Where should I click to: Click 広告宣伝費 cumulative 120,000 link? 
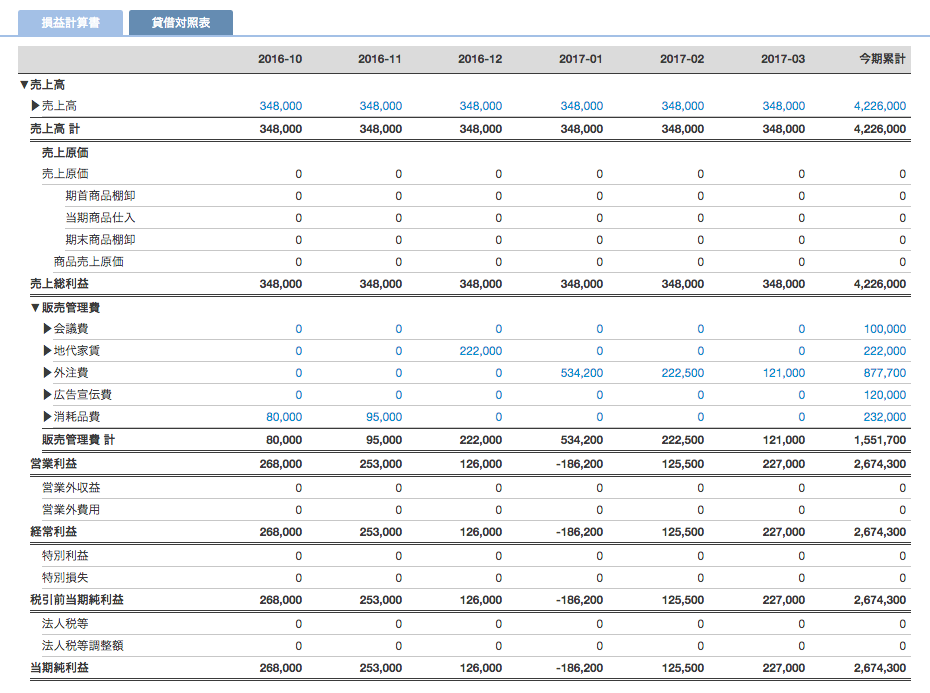[884, 395]
